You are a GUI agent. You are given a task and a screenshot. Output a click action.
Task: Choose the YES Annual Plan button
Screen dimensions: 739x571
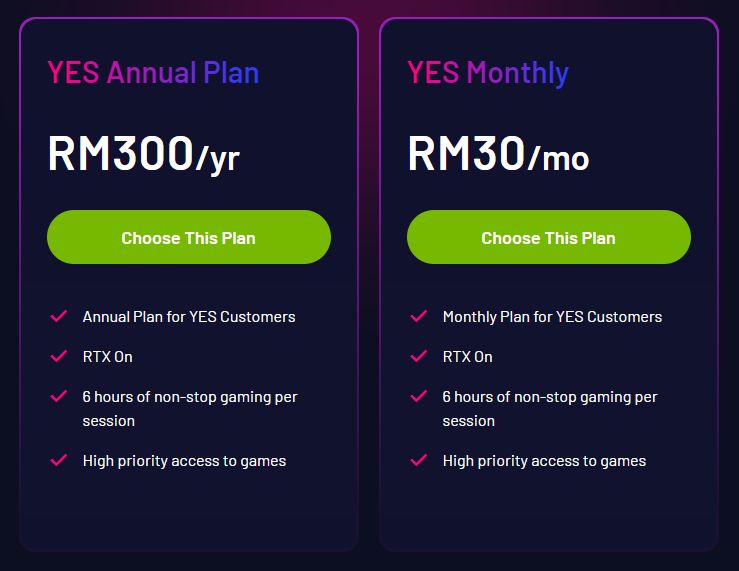[189, 237]
